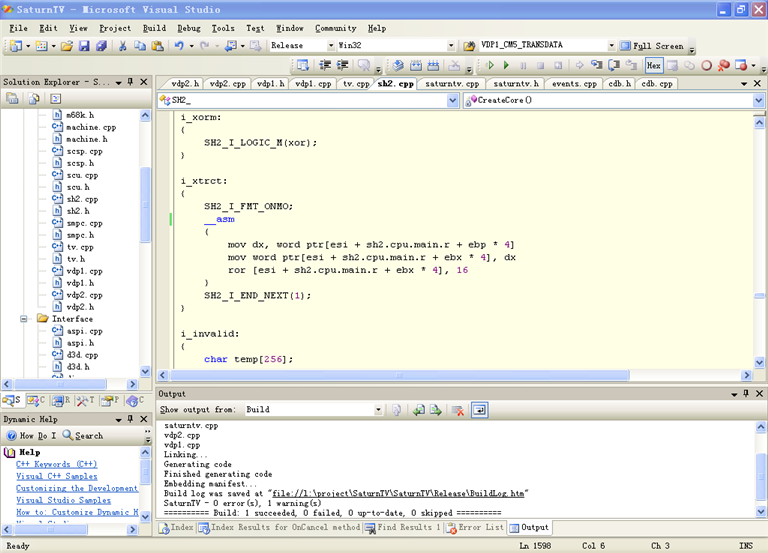Click the Full Screen toolbar button

[x=652, y=46]
